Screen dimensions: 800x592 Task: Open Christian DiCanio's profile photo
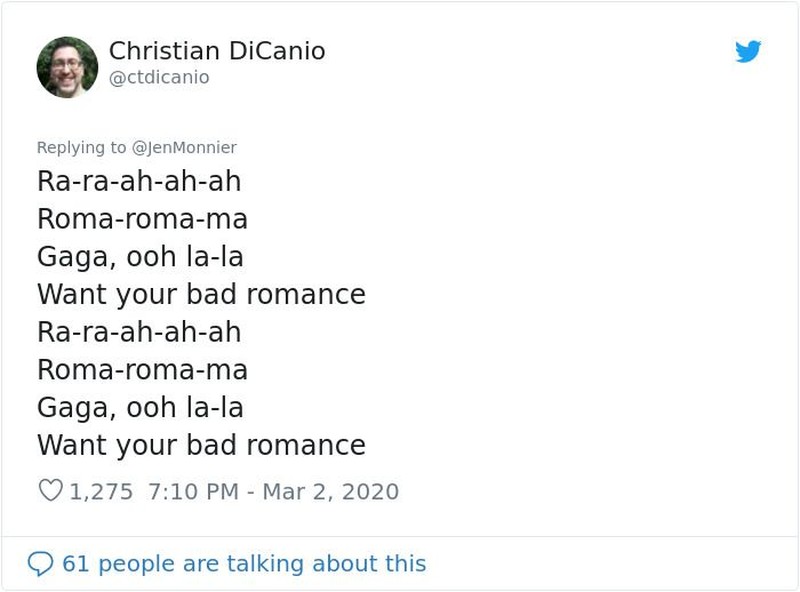pos(67,67)
